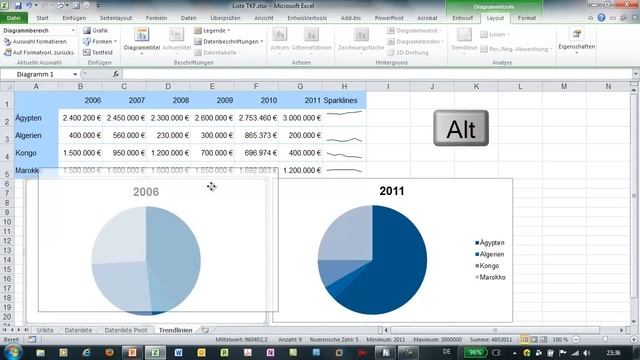Click row 3 header
This screenshot has width=640, height=360.
(7, 136)
